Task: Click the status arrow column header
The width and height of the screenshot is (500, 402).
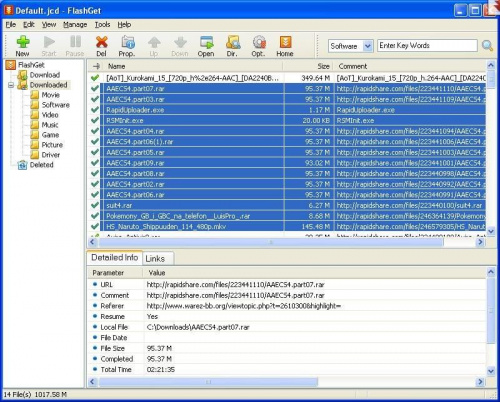Action: [x=96, y=66]
